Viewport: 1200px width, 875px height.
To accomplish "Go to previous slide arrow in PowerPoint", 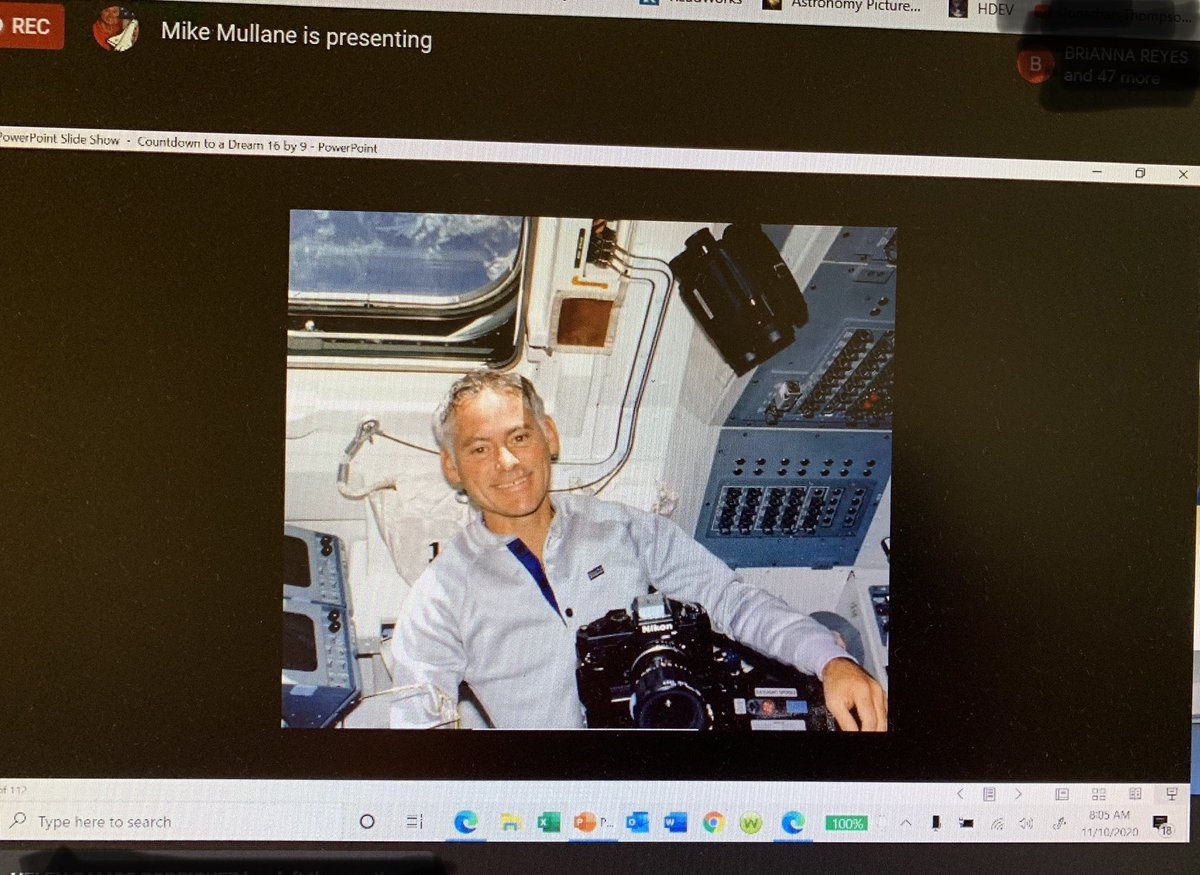I will 960,793.
